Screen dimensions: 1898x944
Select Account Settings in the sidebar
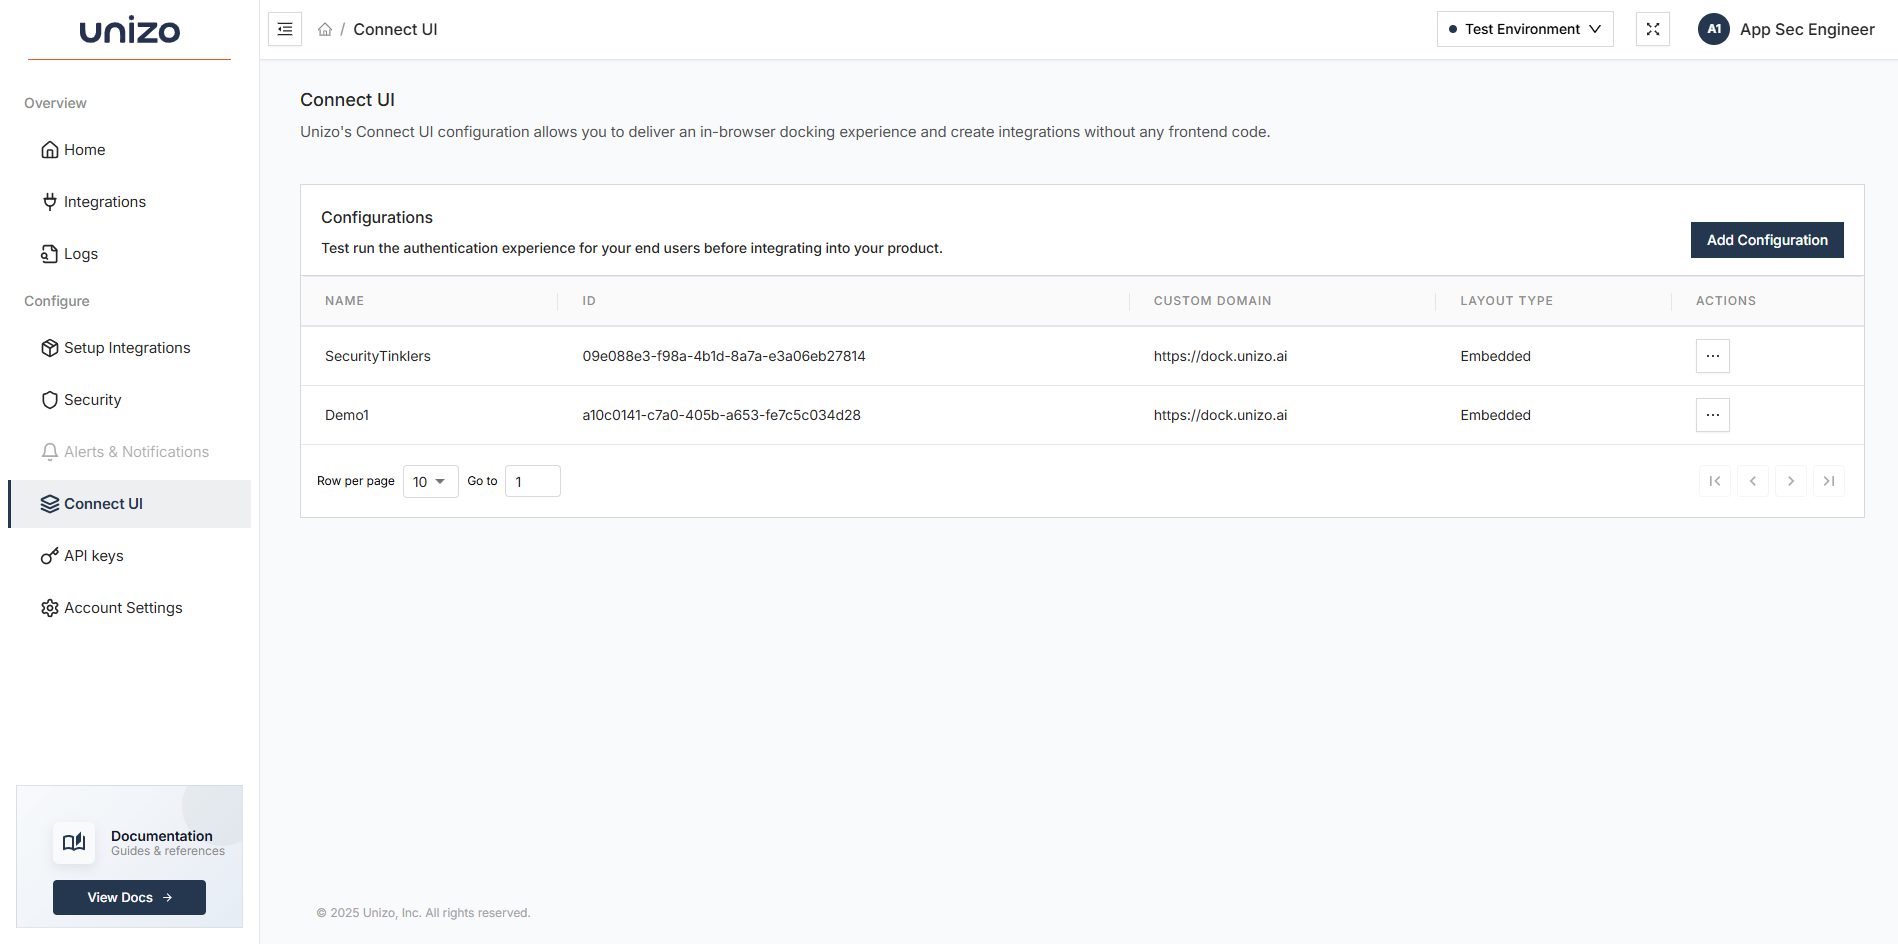coord(122,608)
